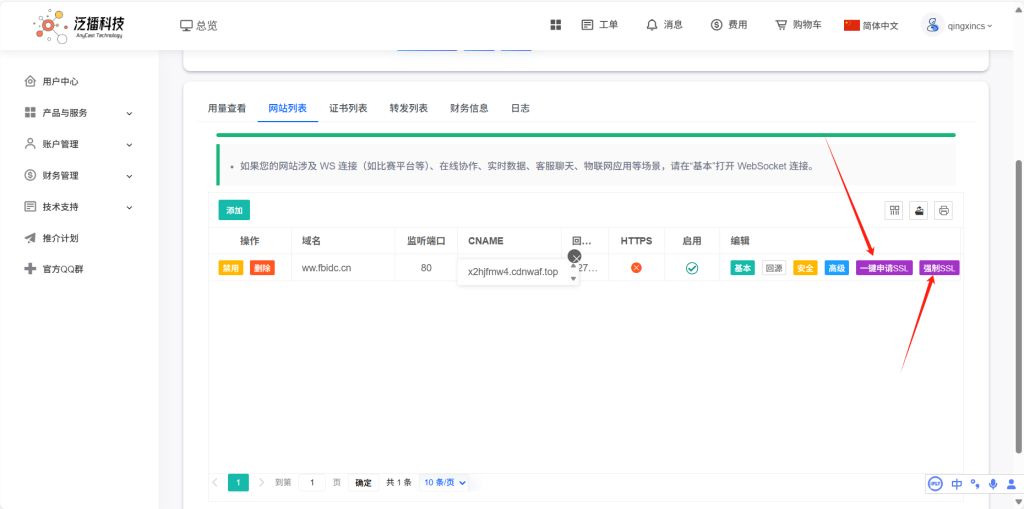Switch to the 用量查看 tab
The image size is (1024, 509).
[x=227, y=108]
